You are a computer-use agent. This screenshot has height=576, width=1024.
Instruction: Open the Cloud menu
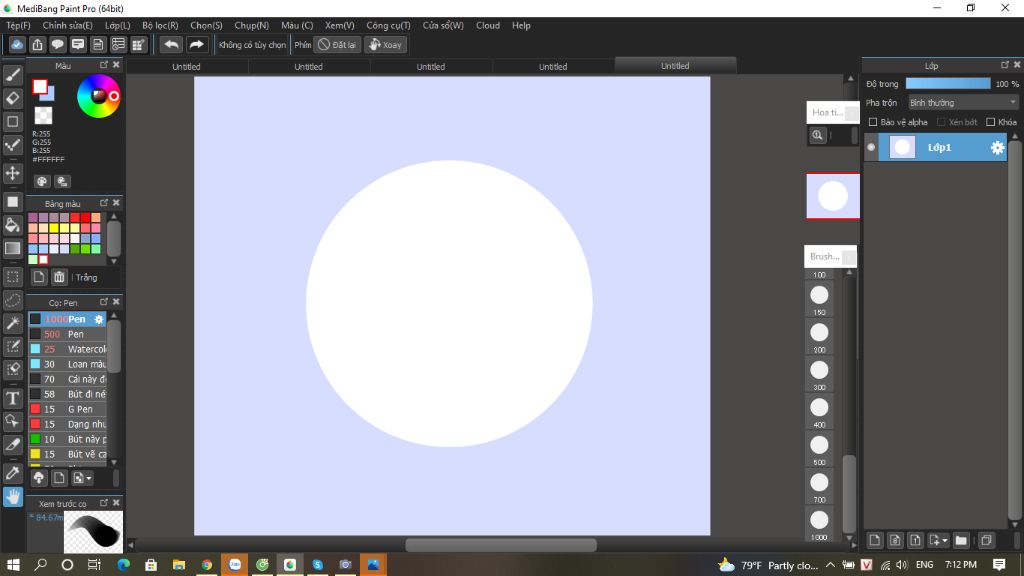(488, 25)
